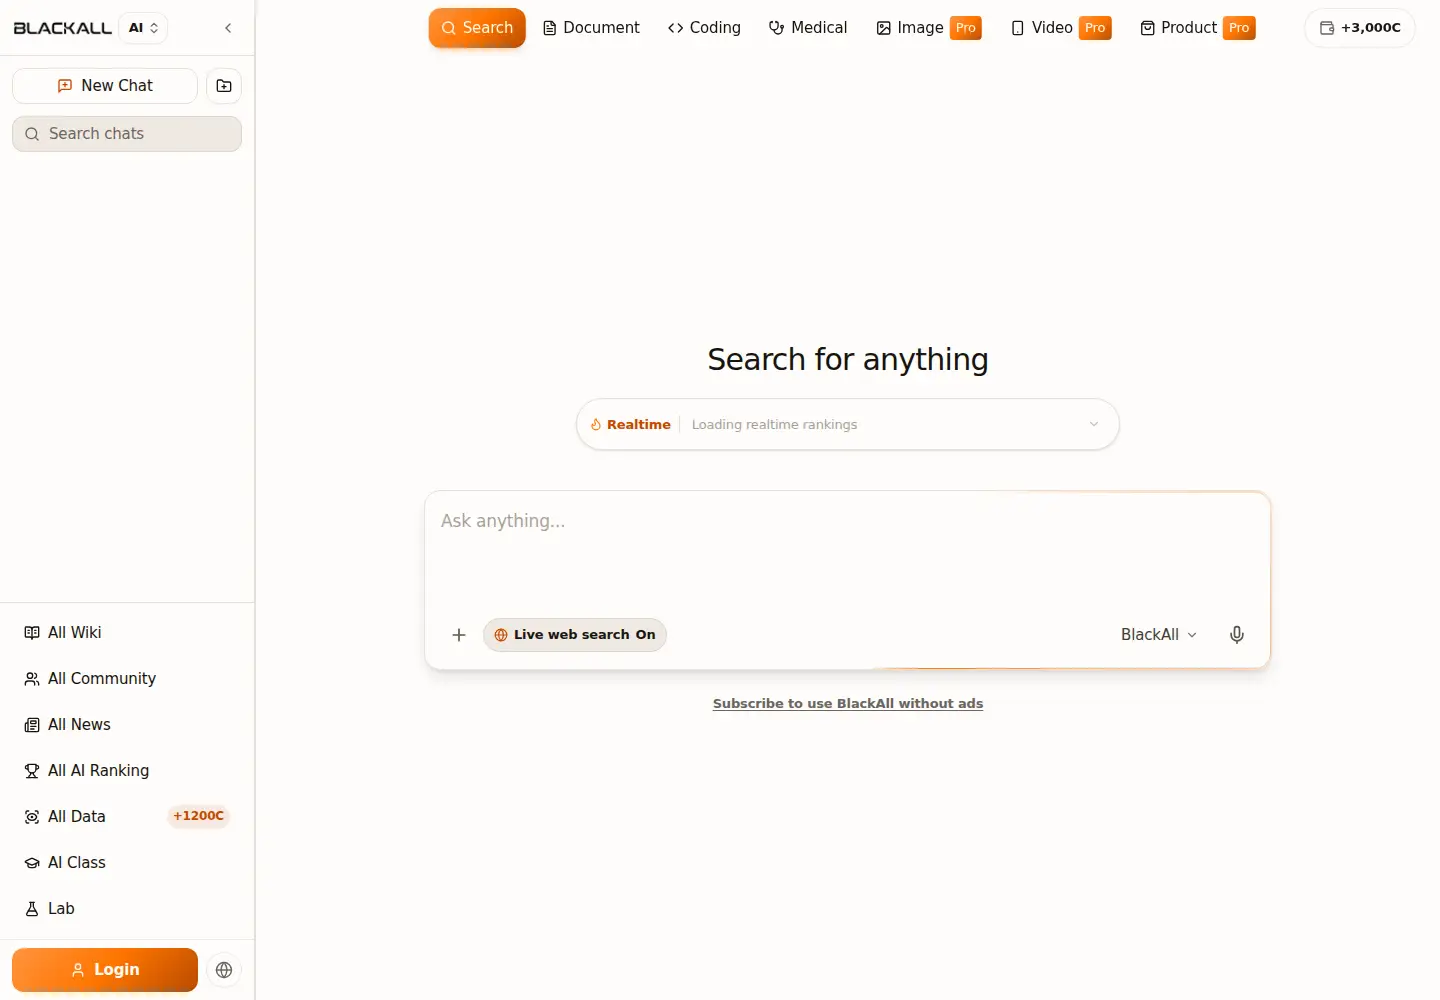Click the wallet icon beside +3,000C
Image resolution: width=1440 pixels, height=1000 pixels.
click(1327, 28)
